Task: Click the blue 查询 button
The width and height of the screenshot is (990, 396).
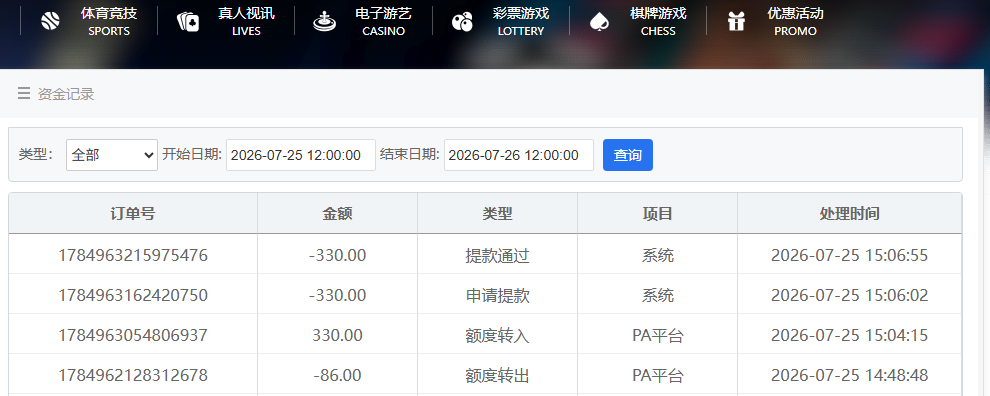Action: (x=628, y=155)
